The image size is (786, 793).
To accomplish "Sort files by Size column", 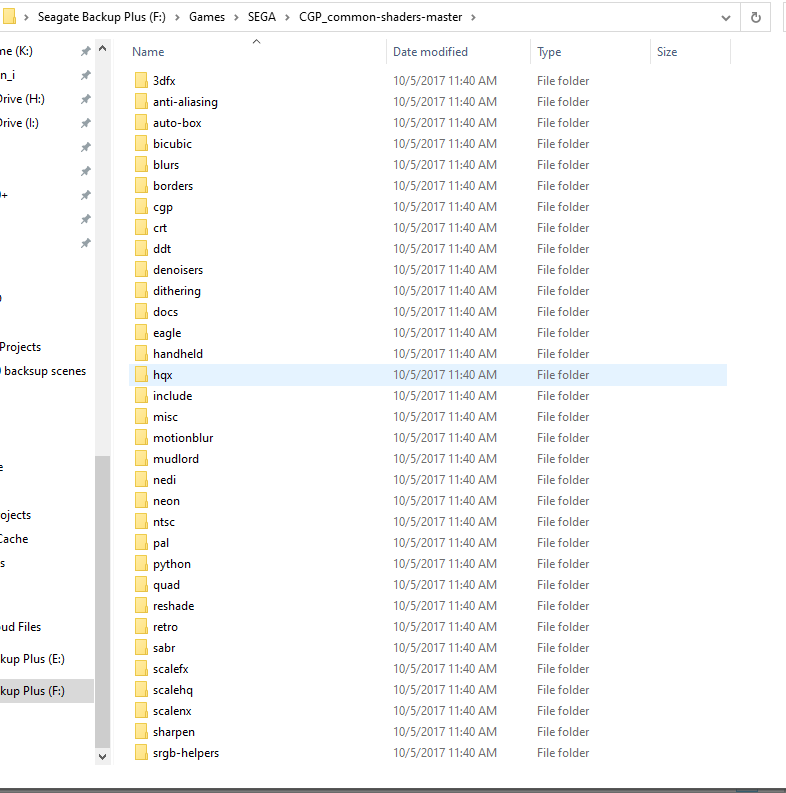I will tap(667, 52).
